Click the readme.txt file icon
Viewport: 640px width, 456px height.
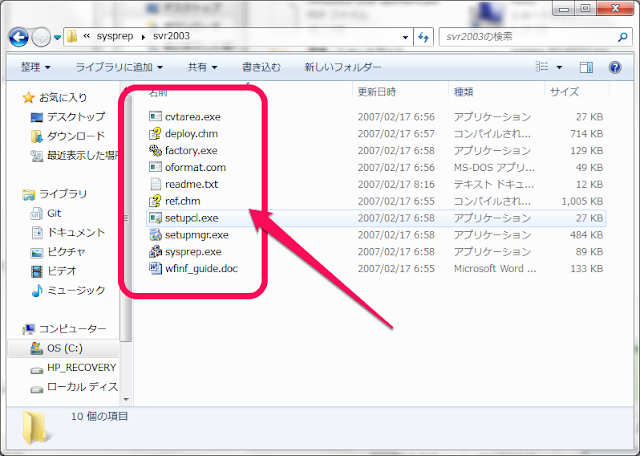pos(155,184)
